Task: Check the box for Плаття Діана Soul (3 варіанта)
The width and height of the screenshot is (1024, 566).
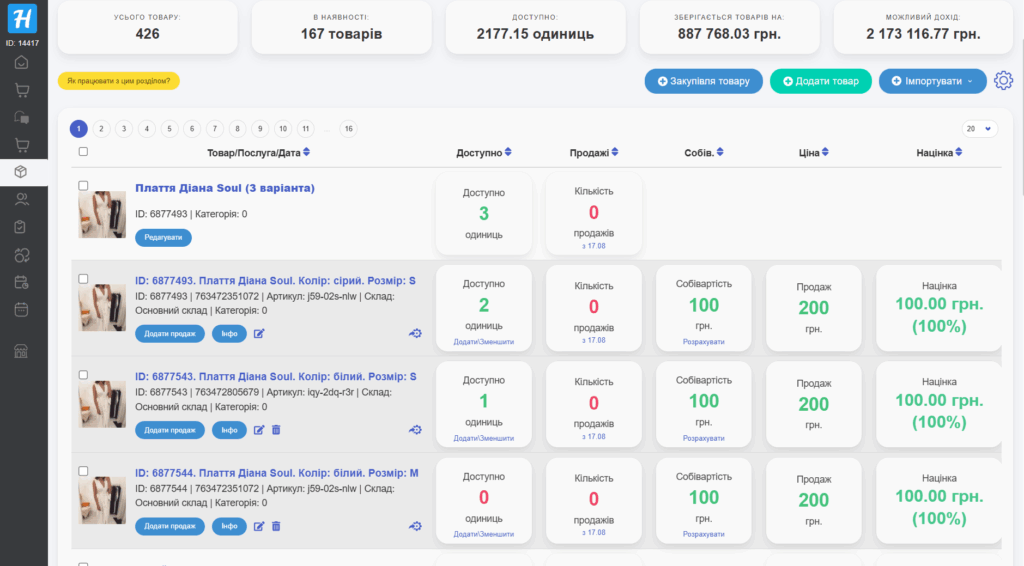Action: [x=83, y=185]
